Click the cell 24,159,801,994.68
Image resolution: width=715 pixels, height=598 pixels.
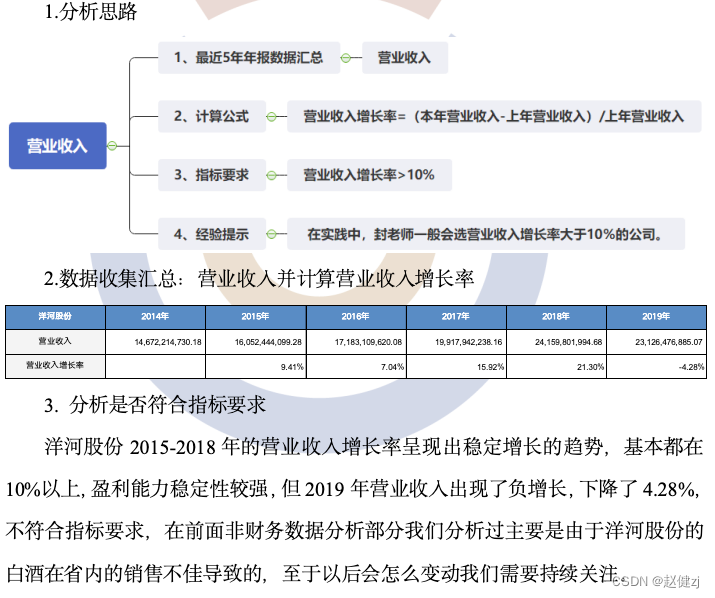pyautogui.click(x=556, y=342)
